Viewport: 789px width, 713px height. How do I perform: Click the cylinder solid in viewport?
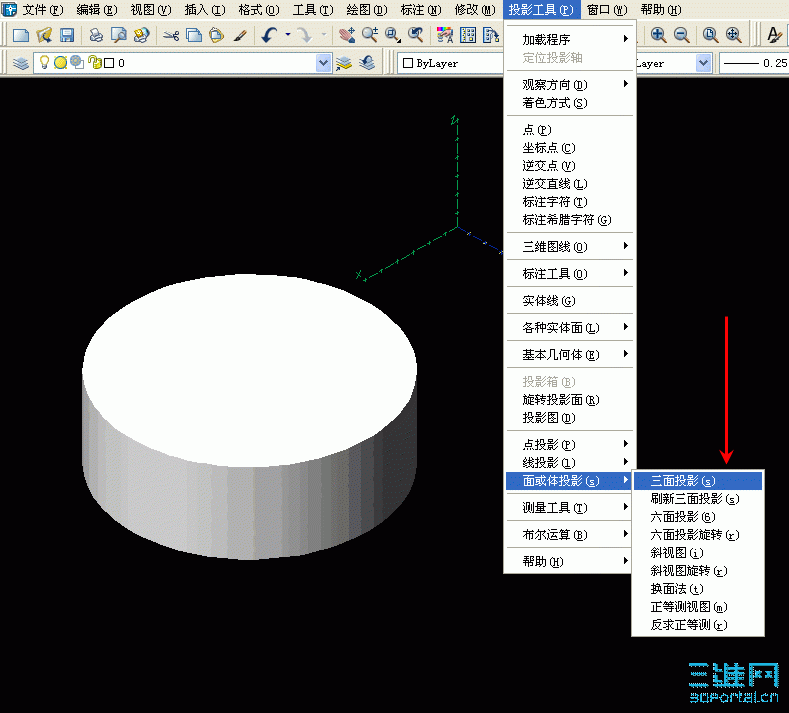click(249, 417)
